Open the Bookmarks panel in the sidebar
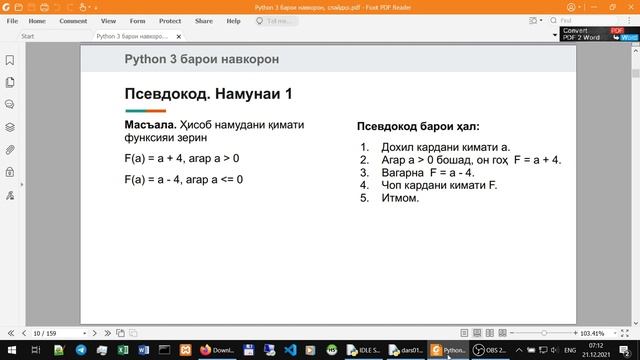 point(10,60)
